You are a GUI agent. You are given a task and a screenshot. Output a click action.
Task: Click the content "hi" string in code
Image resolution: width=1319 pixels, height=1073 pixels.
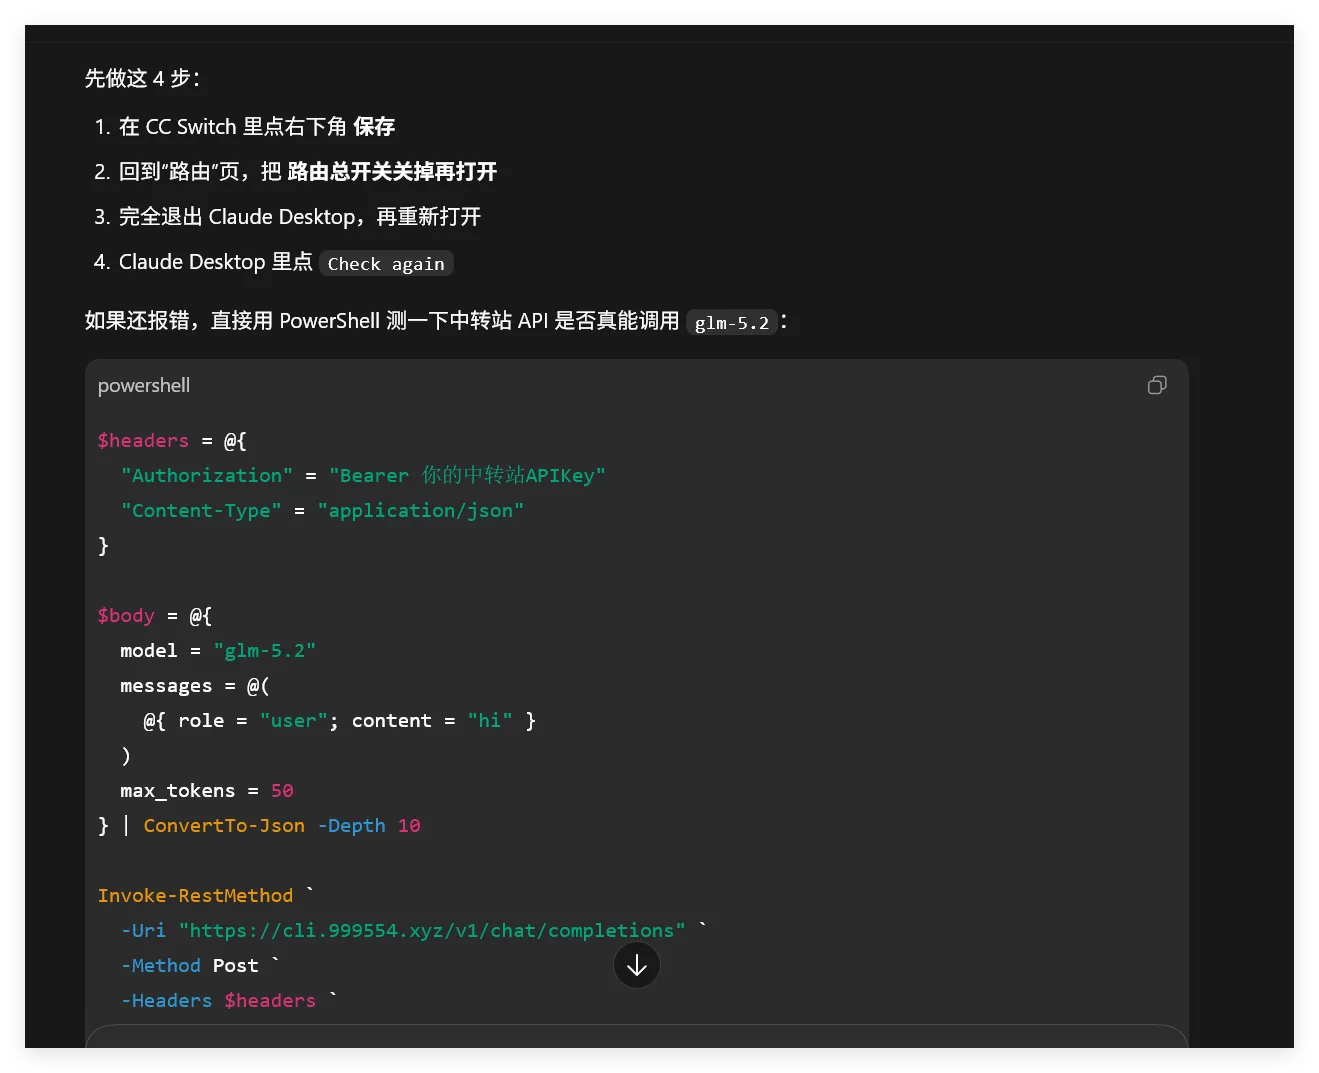pyautogui.click(x=490, y=720)
